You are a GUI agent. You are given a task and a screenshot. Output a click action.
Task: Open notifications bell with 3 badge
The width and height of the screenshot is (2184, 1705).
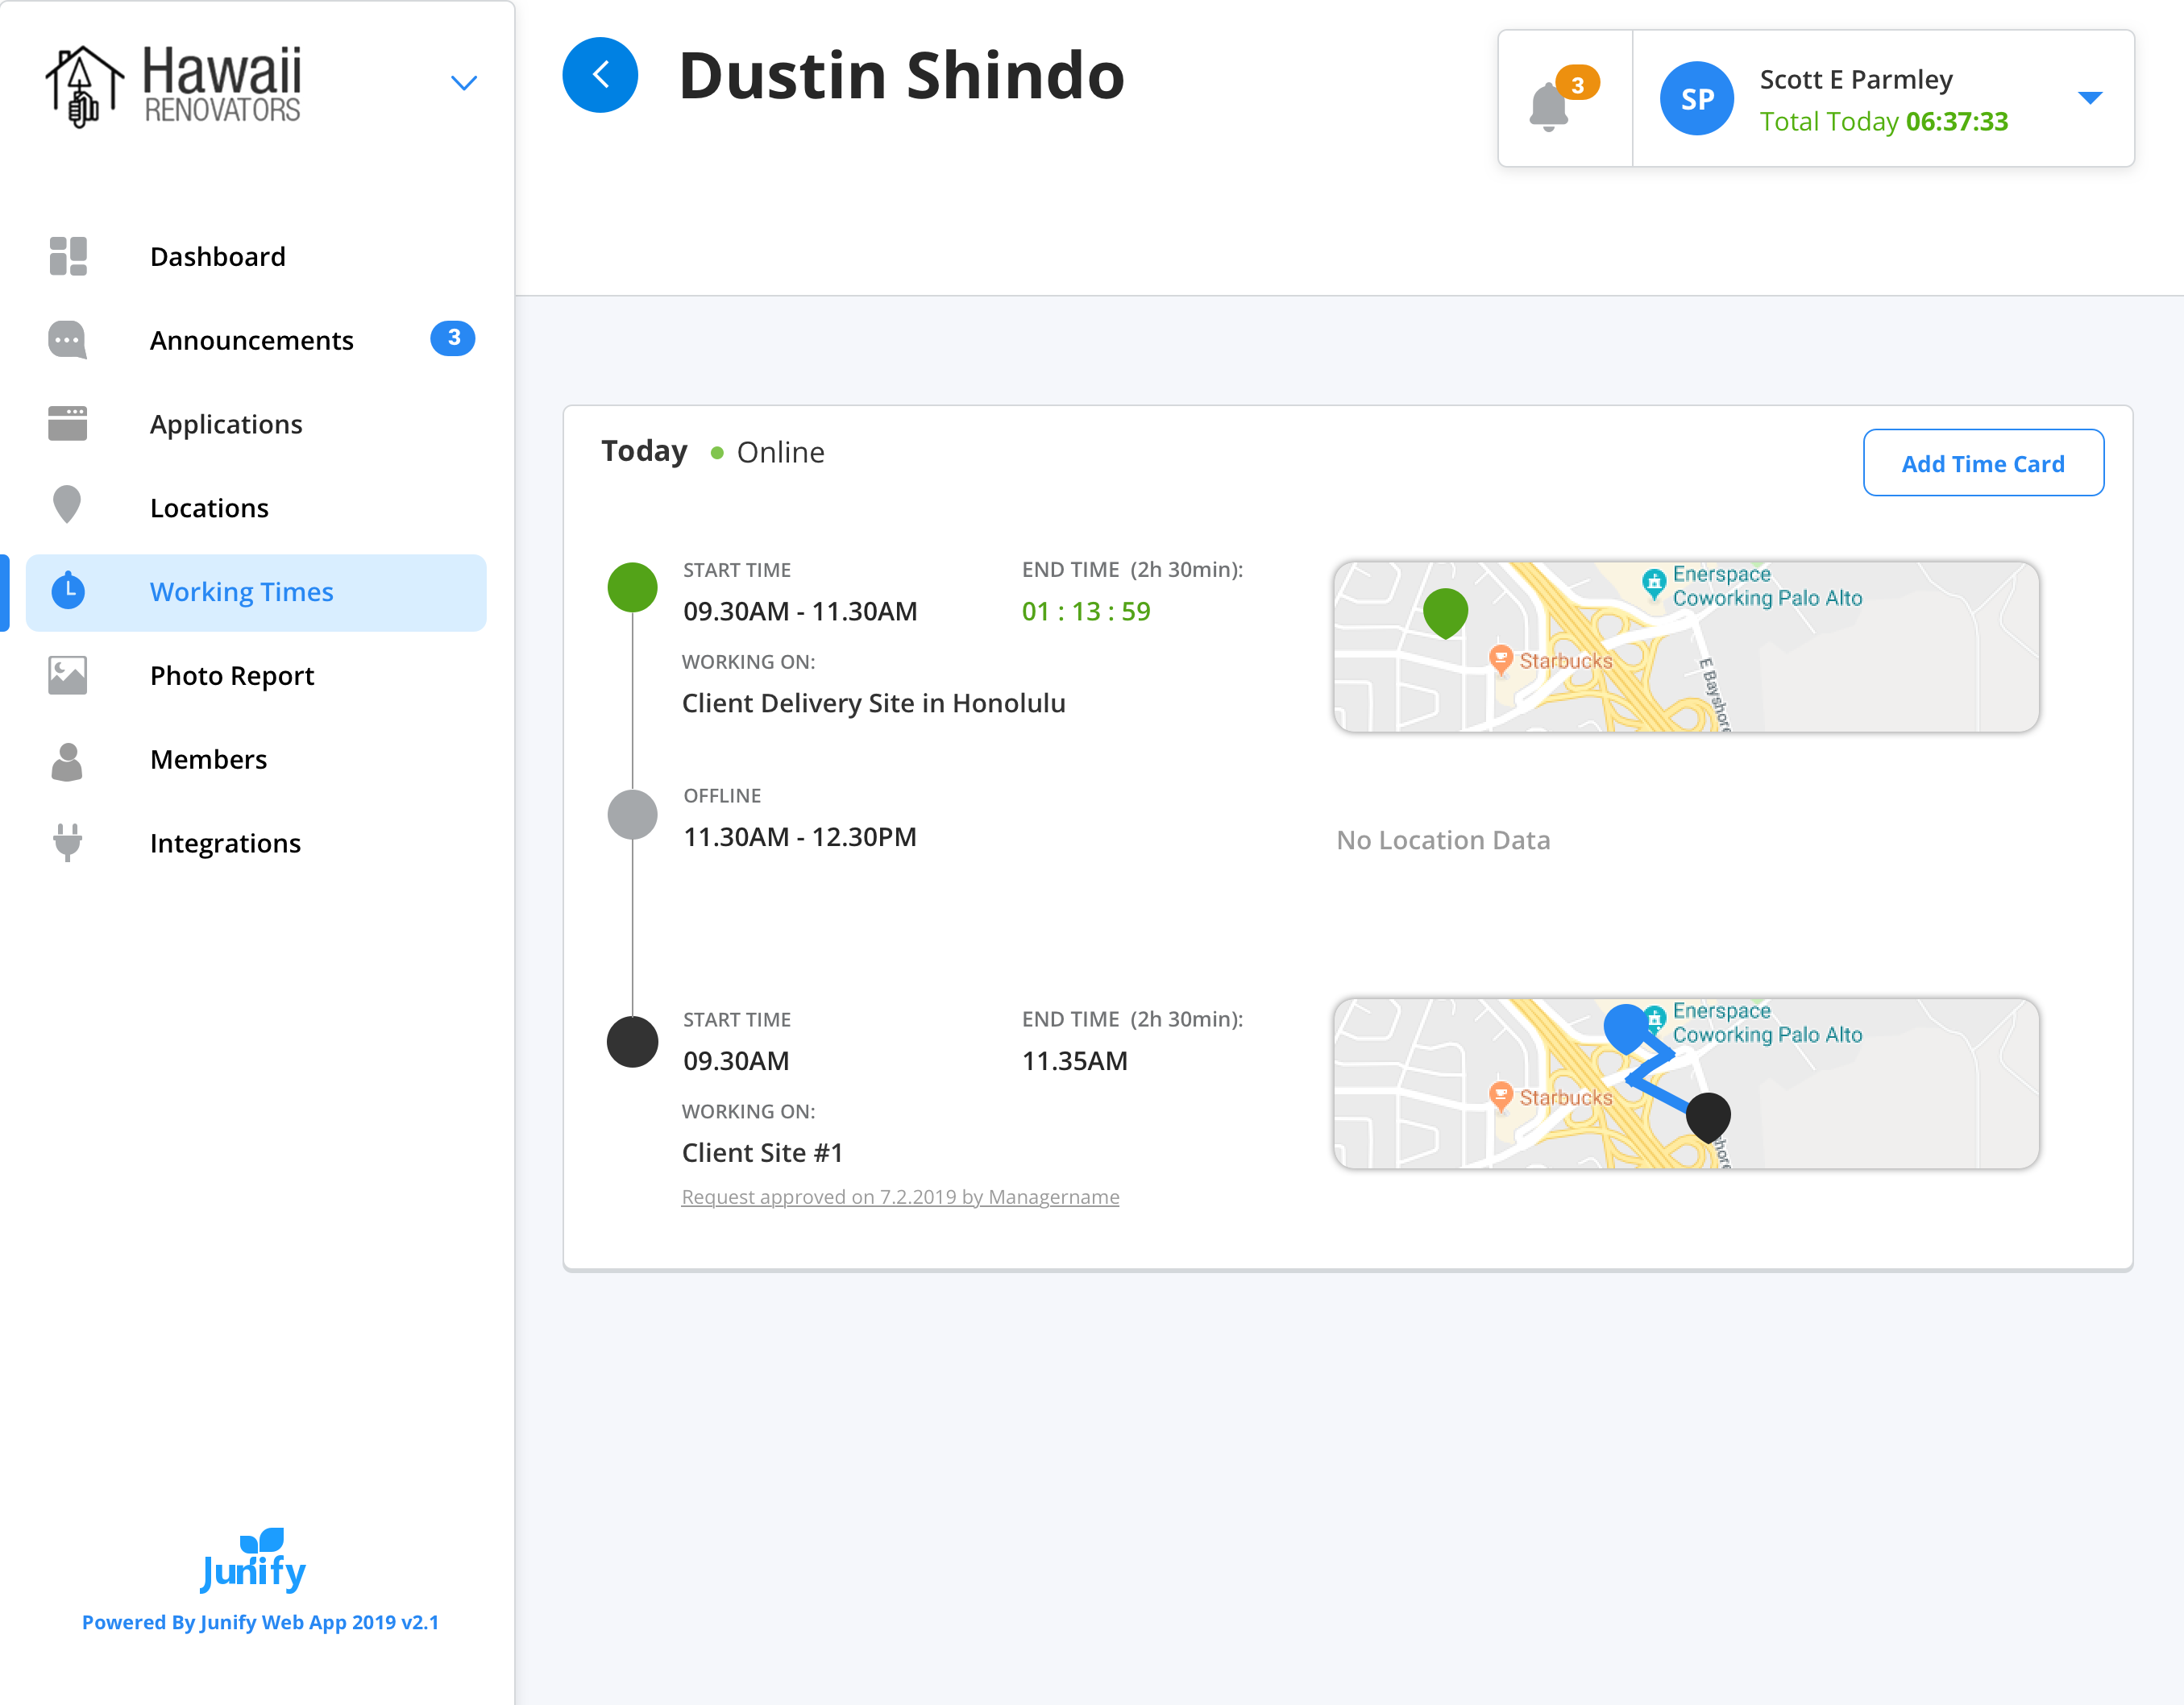pyautogui.click(x=1563, y=99)
